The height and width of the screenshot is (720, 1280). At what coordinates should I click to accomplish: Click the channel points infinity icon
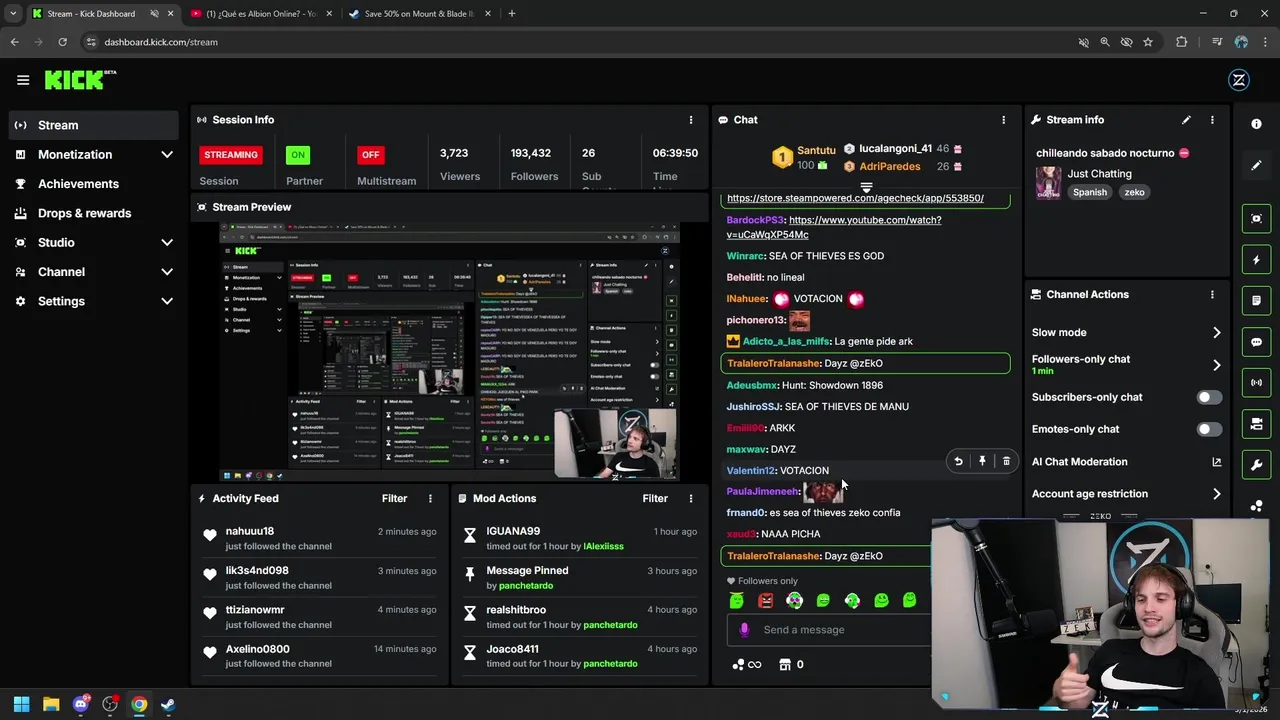tap(746, 665)
